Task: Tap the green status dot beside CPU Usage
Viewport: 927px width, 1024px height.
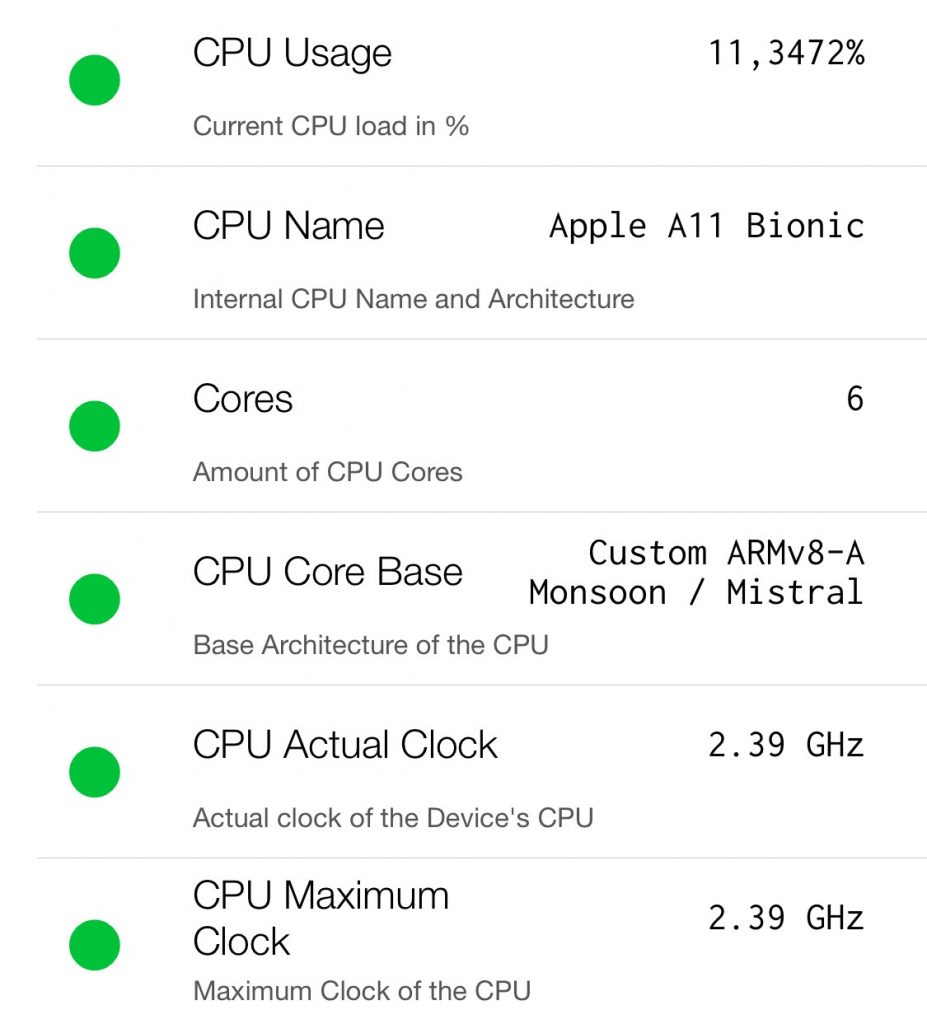Action: 94,81
